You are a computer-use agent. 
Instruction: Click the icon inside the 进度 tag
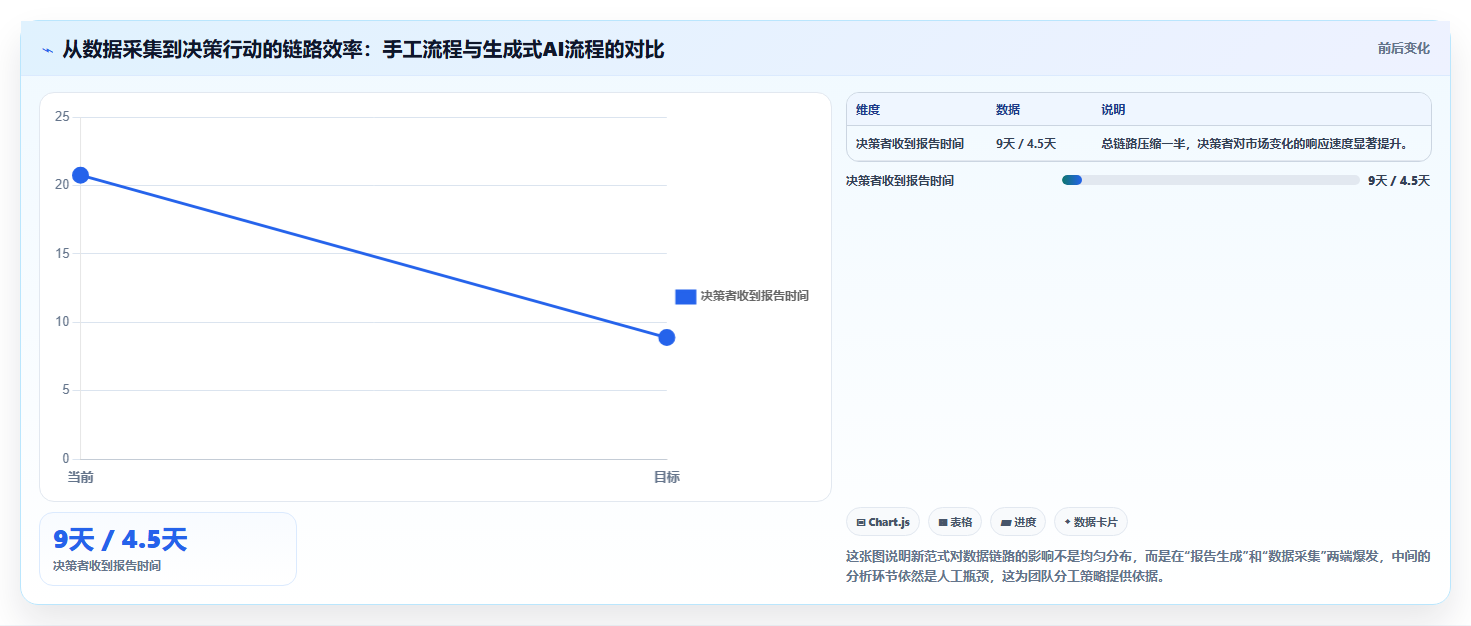[1005, 523]
